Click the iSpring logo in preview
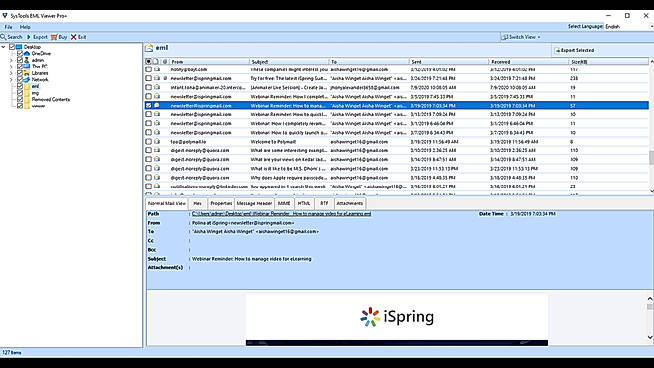The height and width of the screenshot is (368, 654). pyautogui.click(x=397, y=317)
